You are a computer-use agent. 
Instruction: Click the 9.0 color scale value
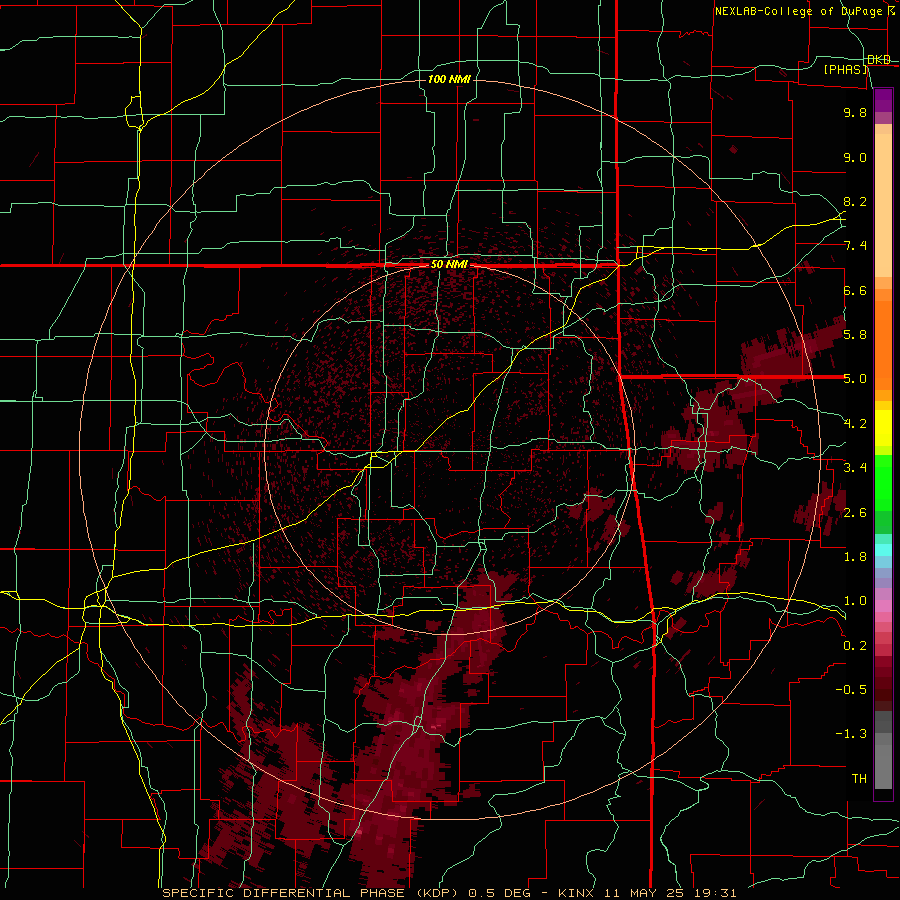click(855, 157)
